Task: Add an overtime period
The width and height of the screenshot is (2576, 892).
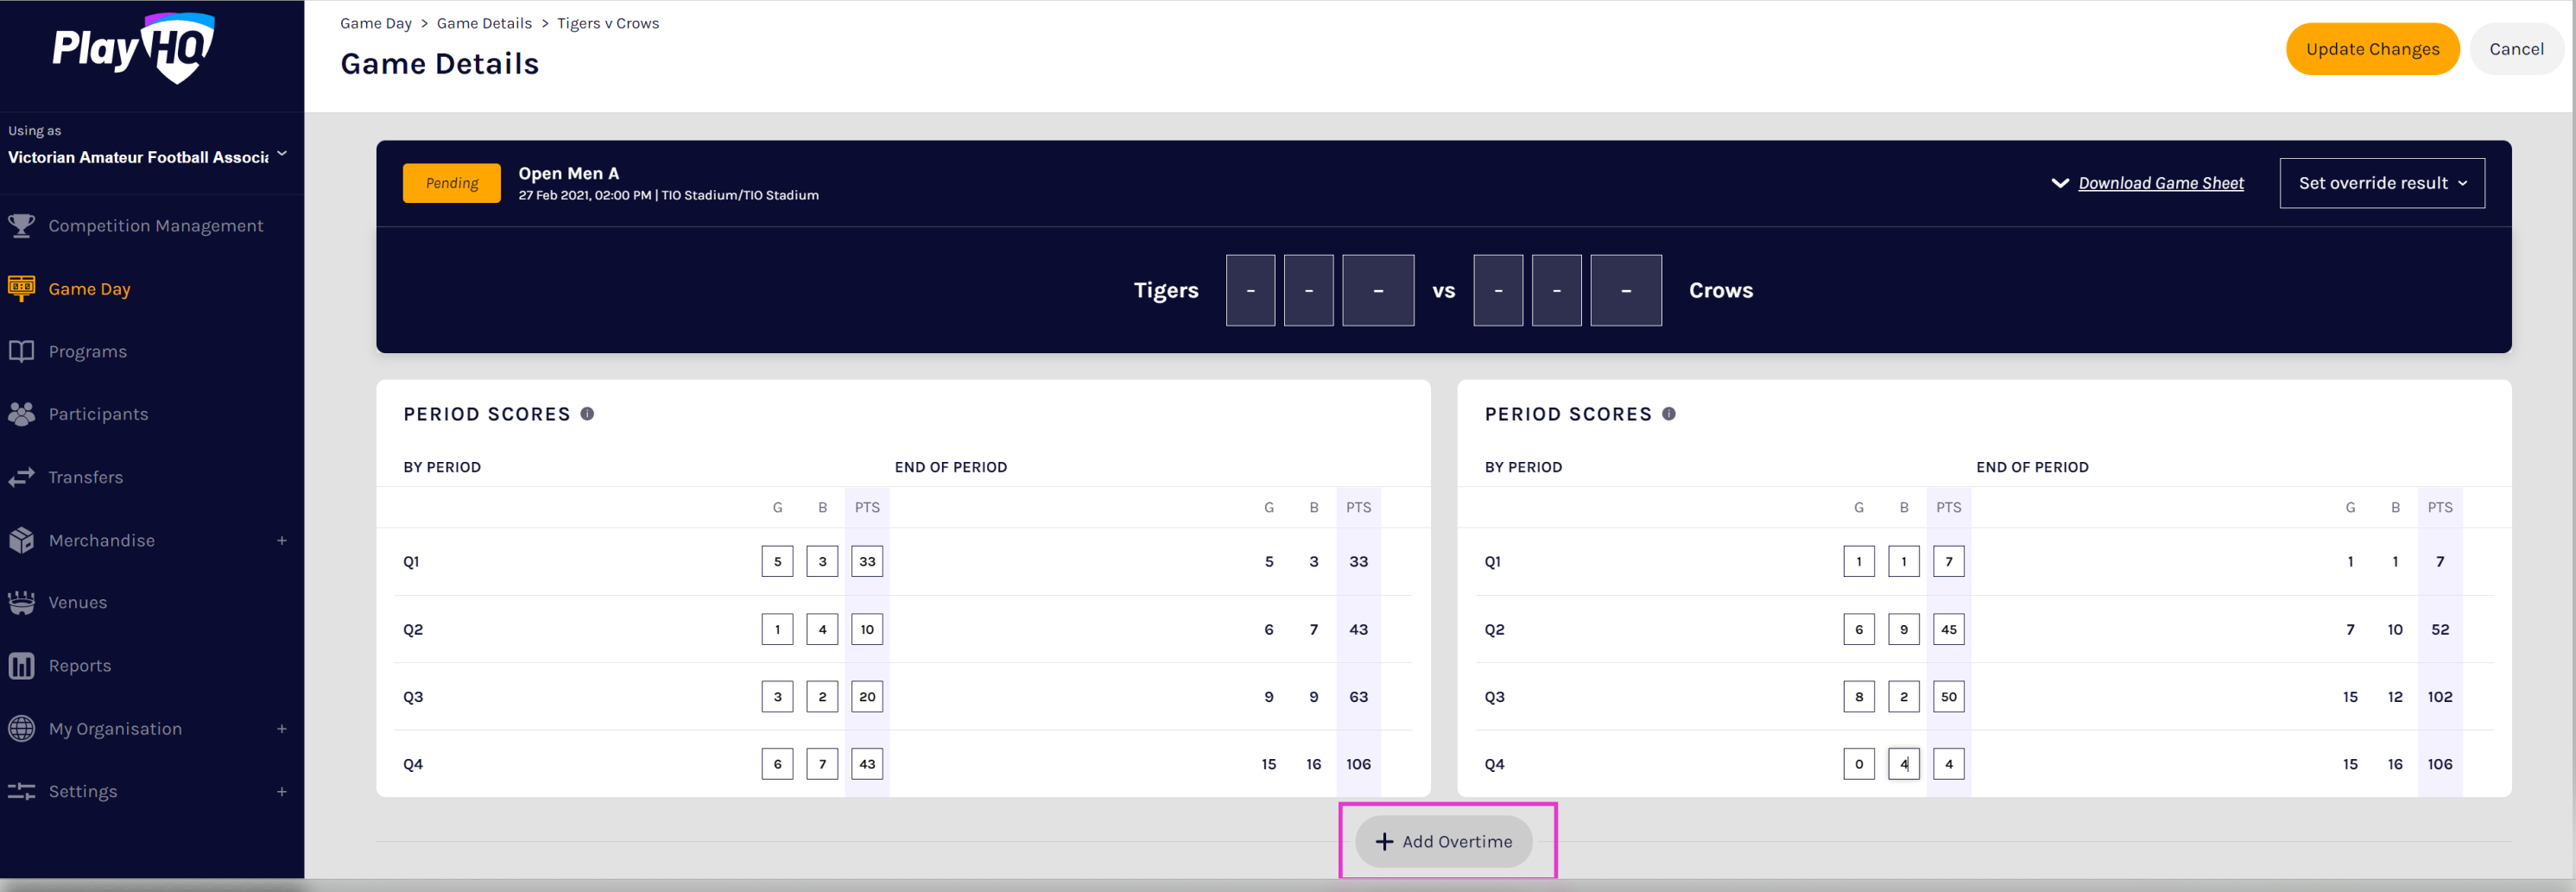Action: 1443,841
